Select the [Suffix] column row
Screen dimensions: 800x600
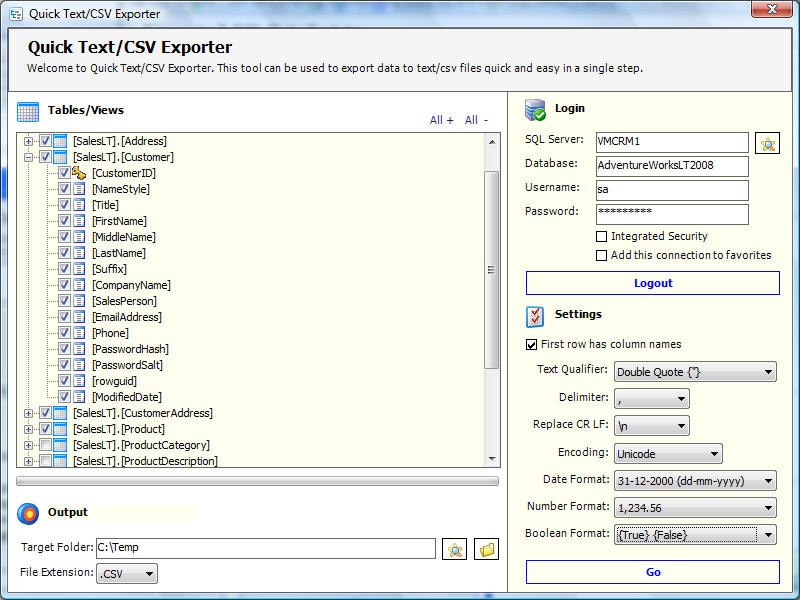tap(109, 269)
